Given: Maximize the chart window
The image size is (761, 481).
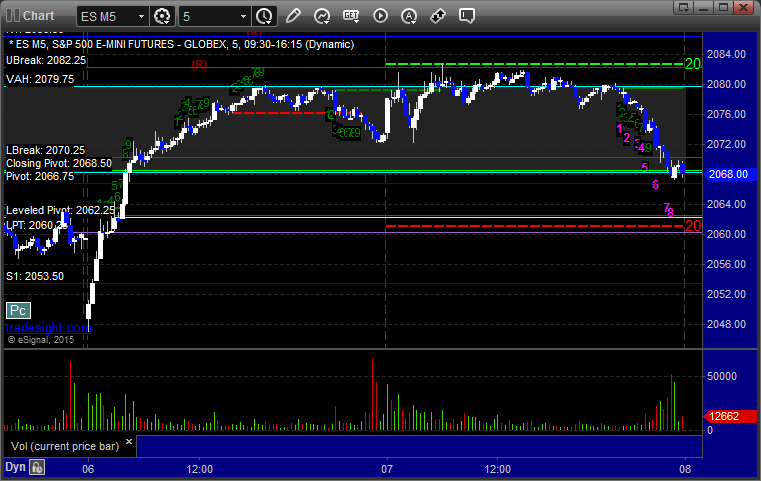Looking at the screenshot, I should pos(724,7).
